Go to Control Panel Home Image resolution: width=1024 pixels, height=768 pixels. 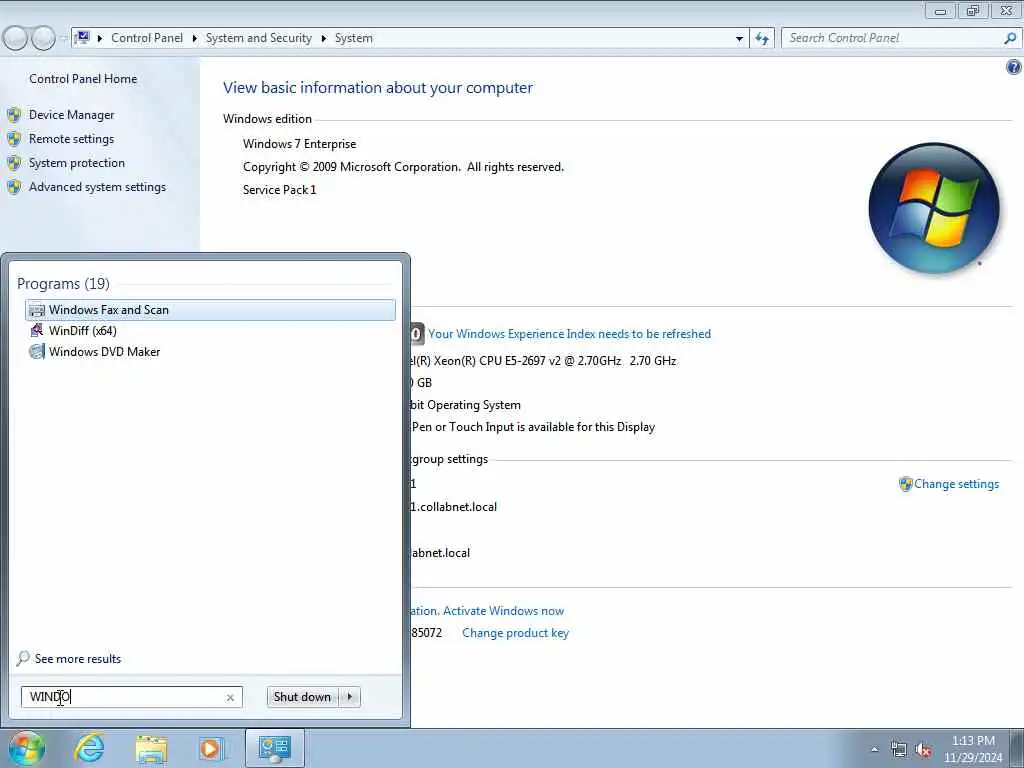(83, 79)
